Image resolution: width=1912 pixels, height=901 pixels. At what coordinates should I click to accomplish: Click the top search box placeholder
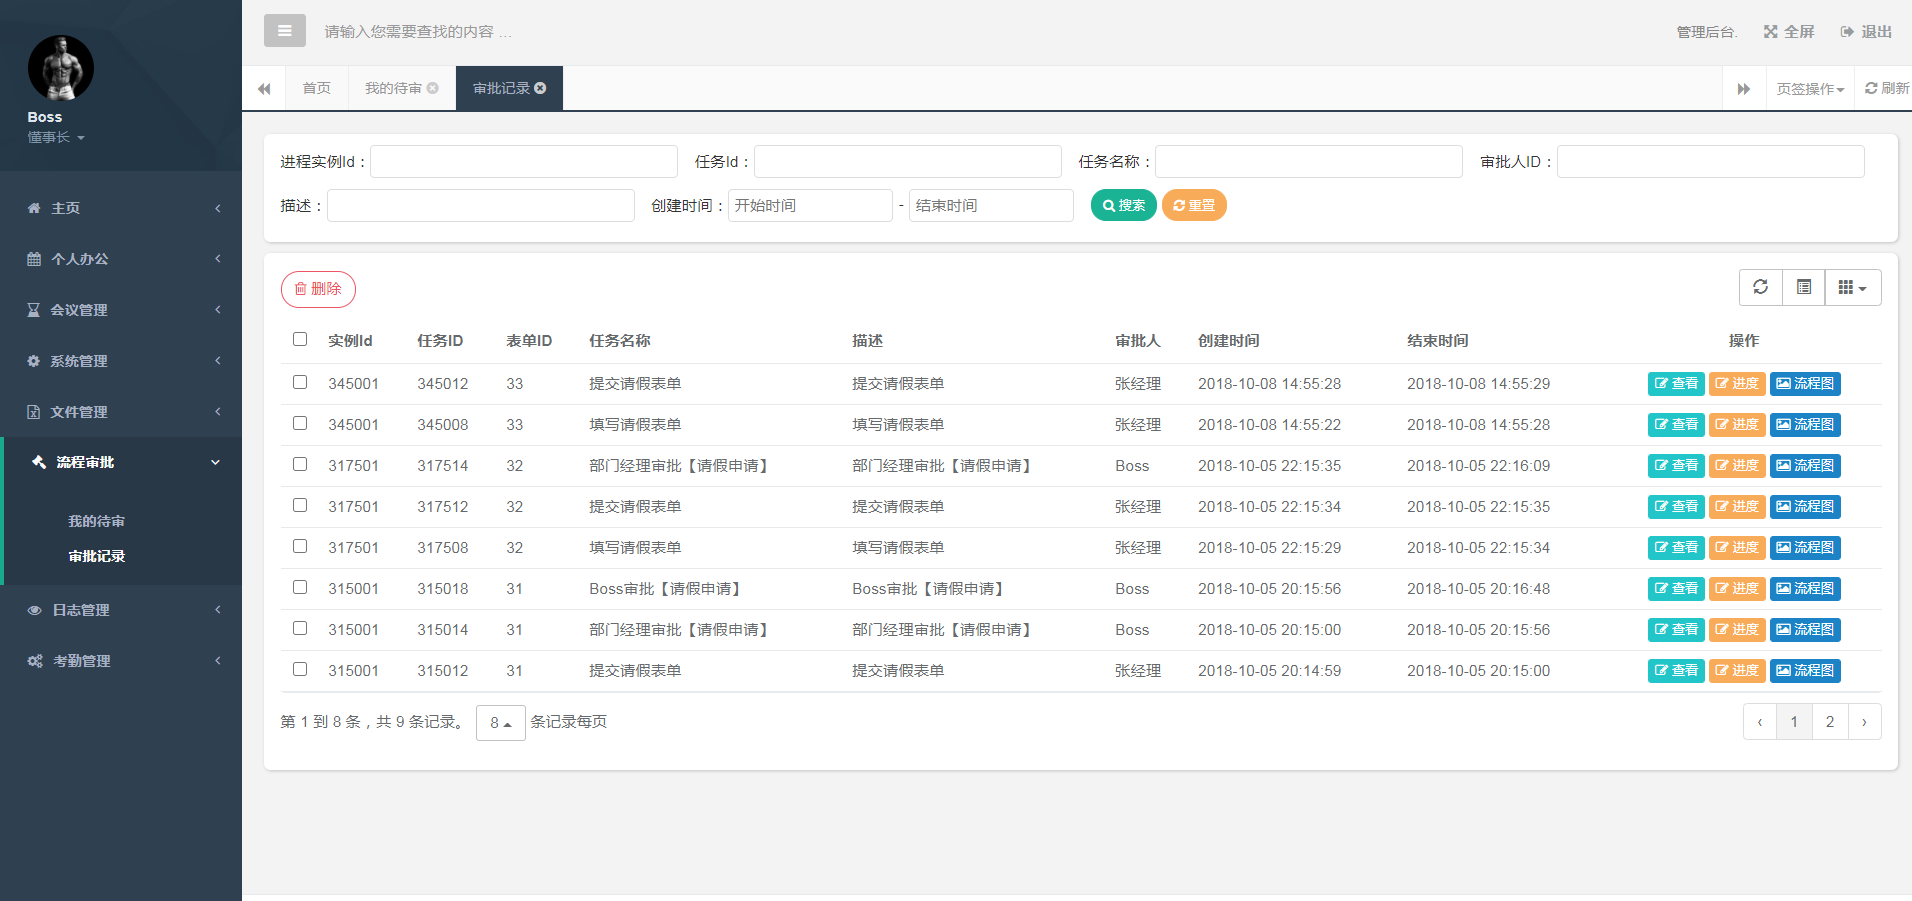(418, 32)
